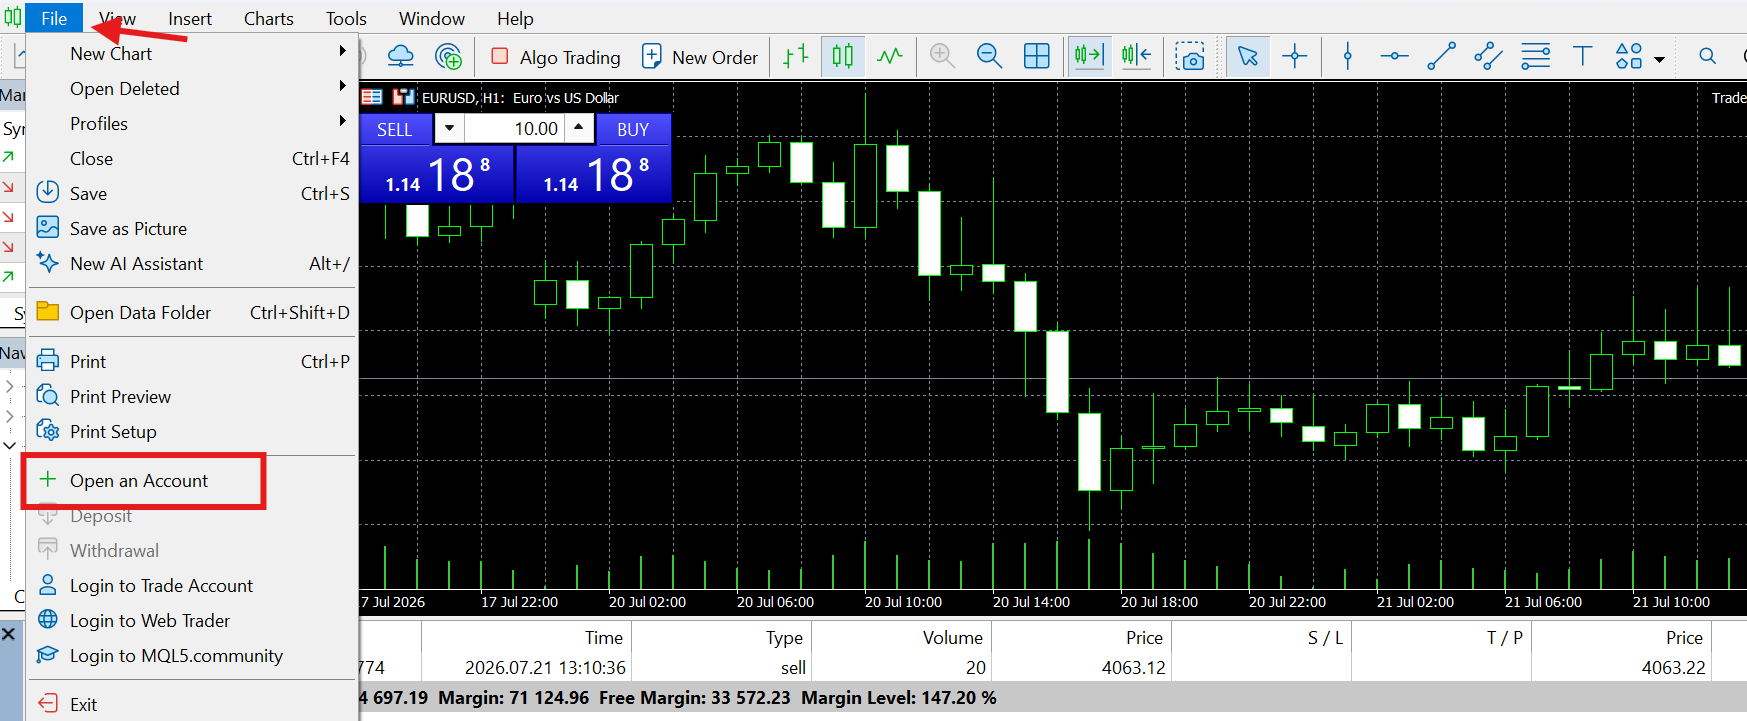Choose Save as Picture from File menu
The height and width of the screenshot is (721, 1747).
192,228
